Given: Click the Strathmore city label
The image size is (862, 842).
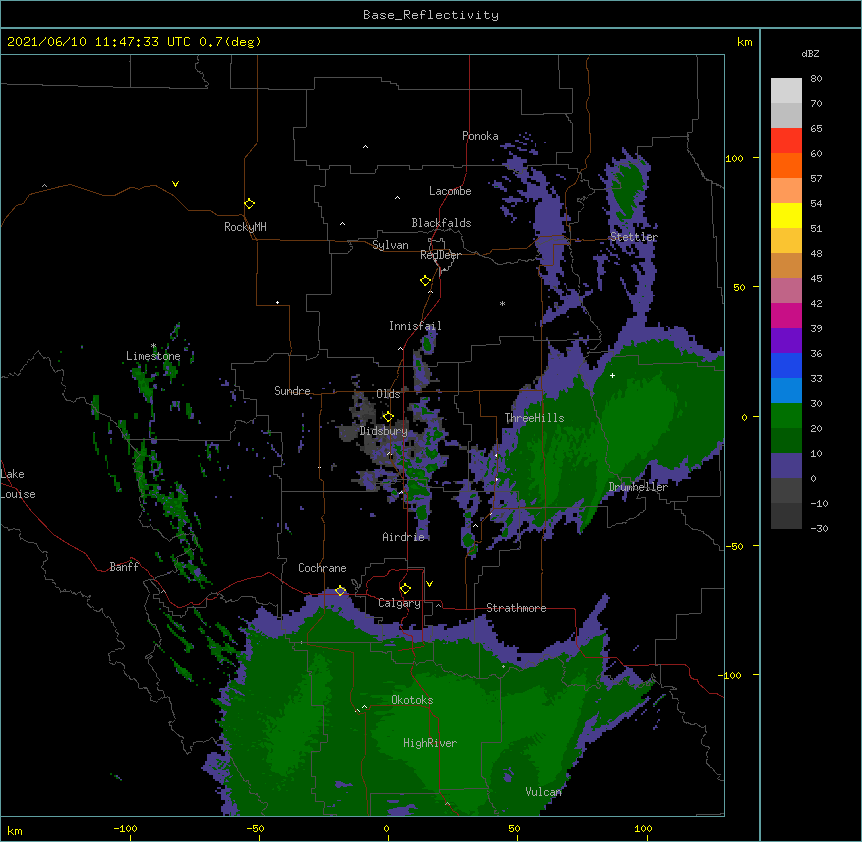Looking at the screenshot, I should click(x=516, y=608).
